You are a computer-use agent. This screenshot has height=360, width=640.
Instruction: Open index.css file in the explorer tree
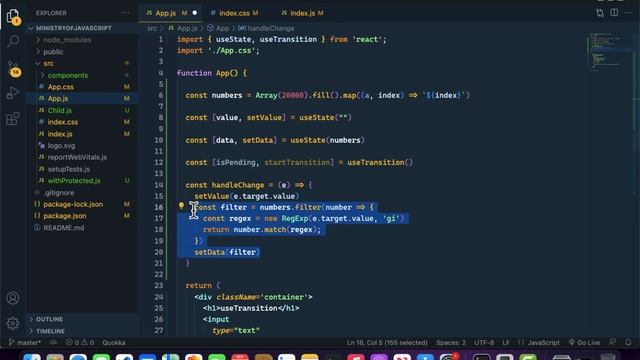(62, 122)
